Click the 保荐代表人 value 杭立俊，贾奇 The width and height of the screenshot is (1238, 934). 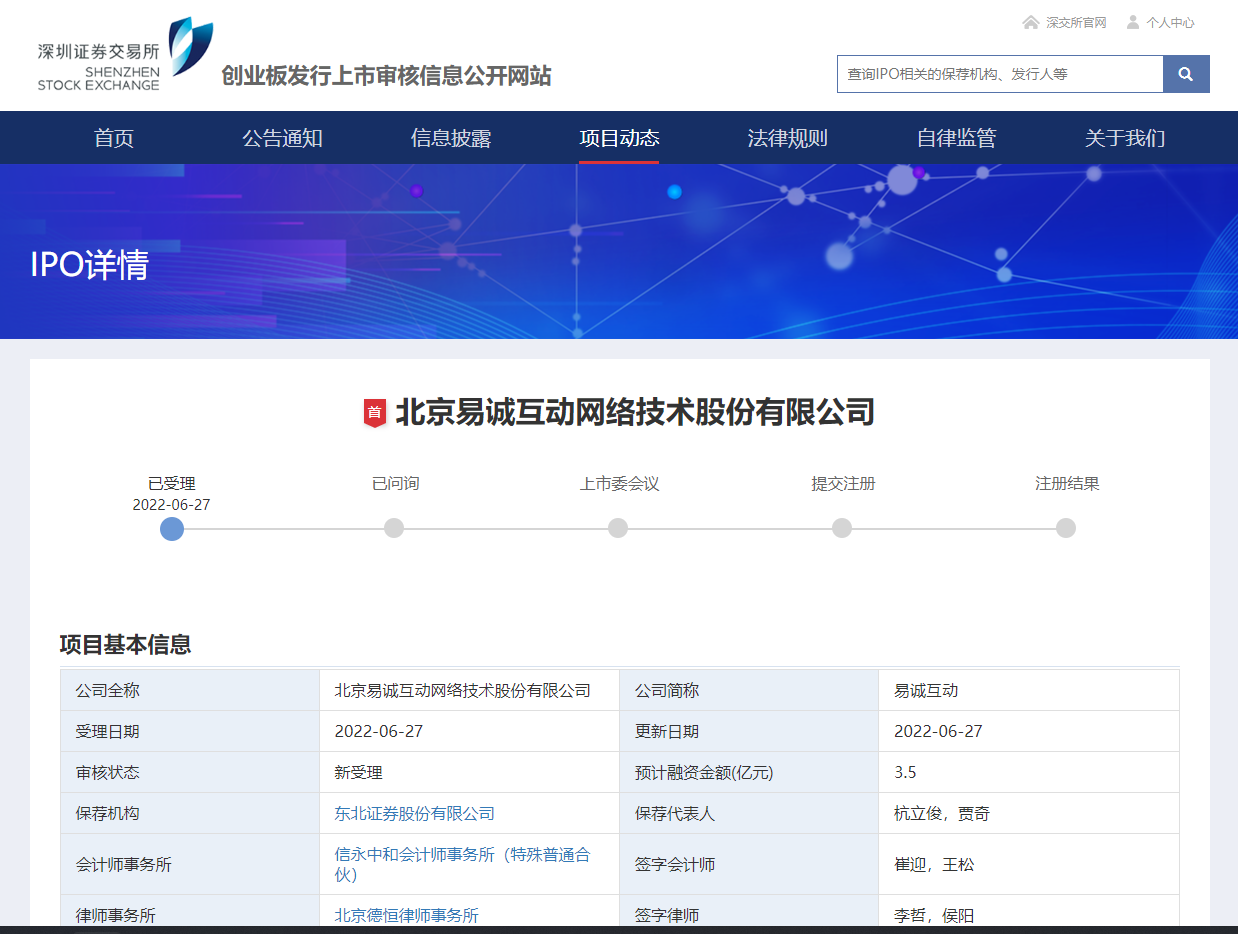[942, 814]
